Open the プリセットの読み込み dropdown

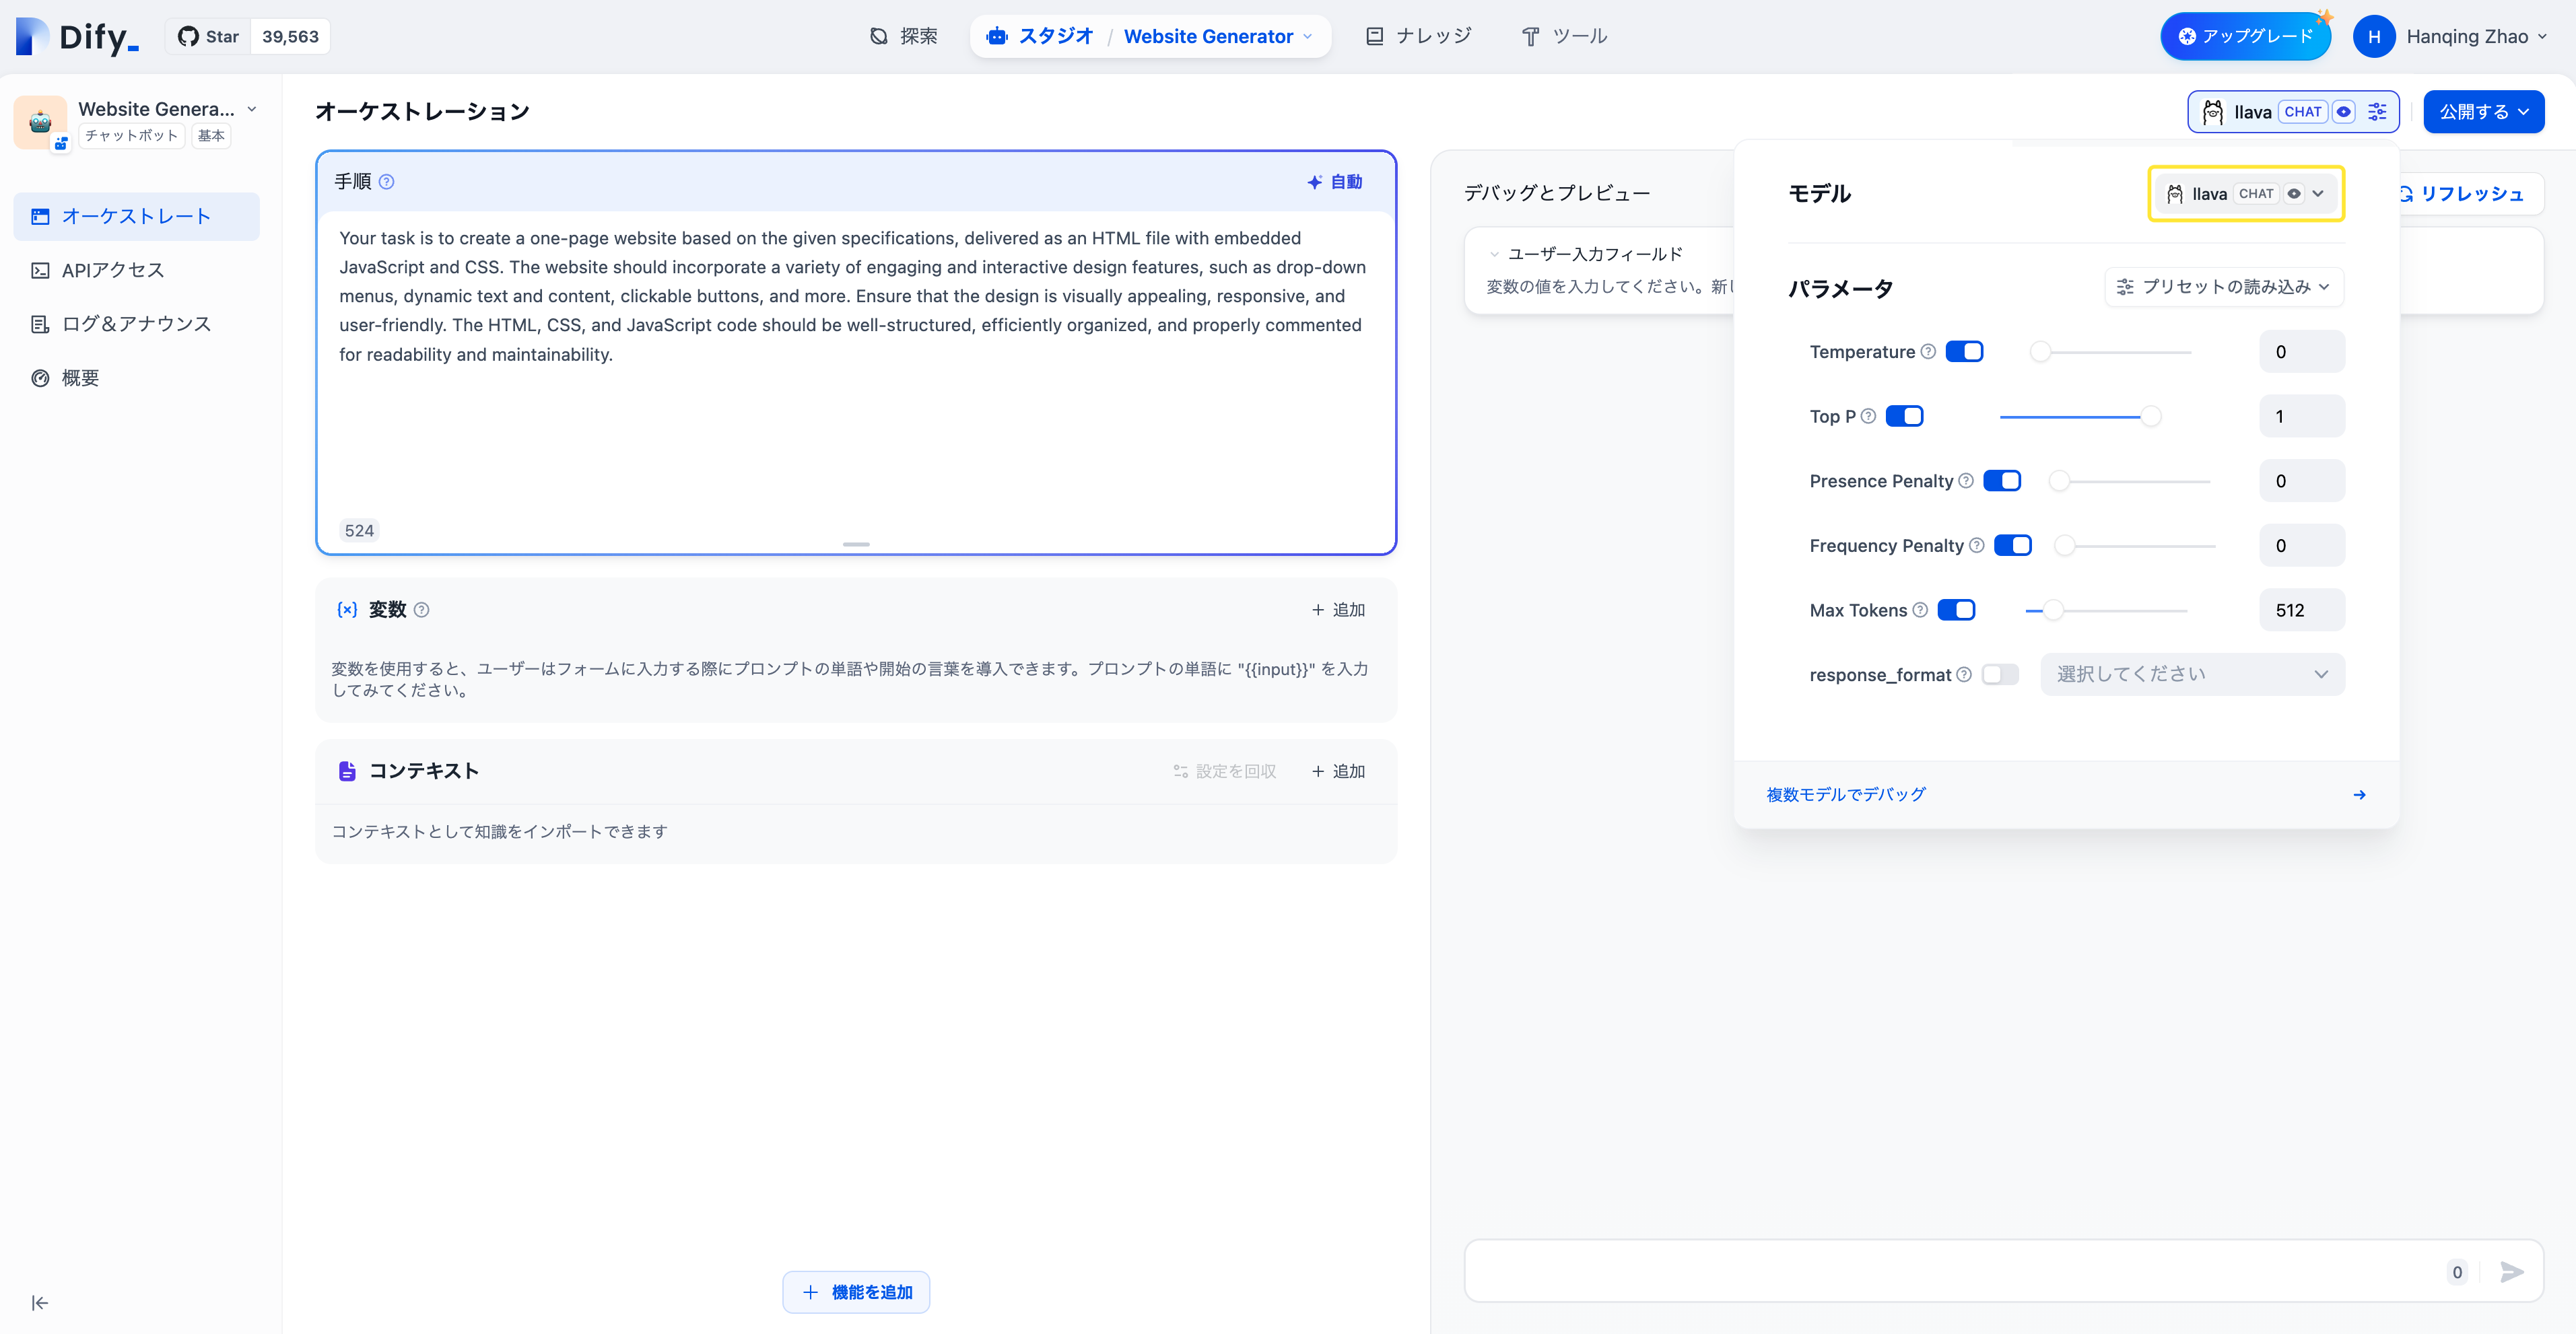pos(2224,287)
